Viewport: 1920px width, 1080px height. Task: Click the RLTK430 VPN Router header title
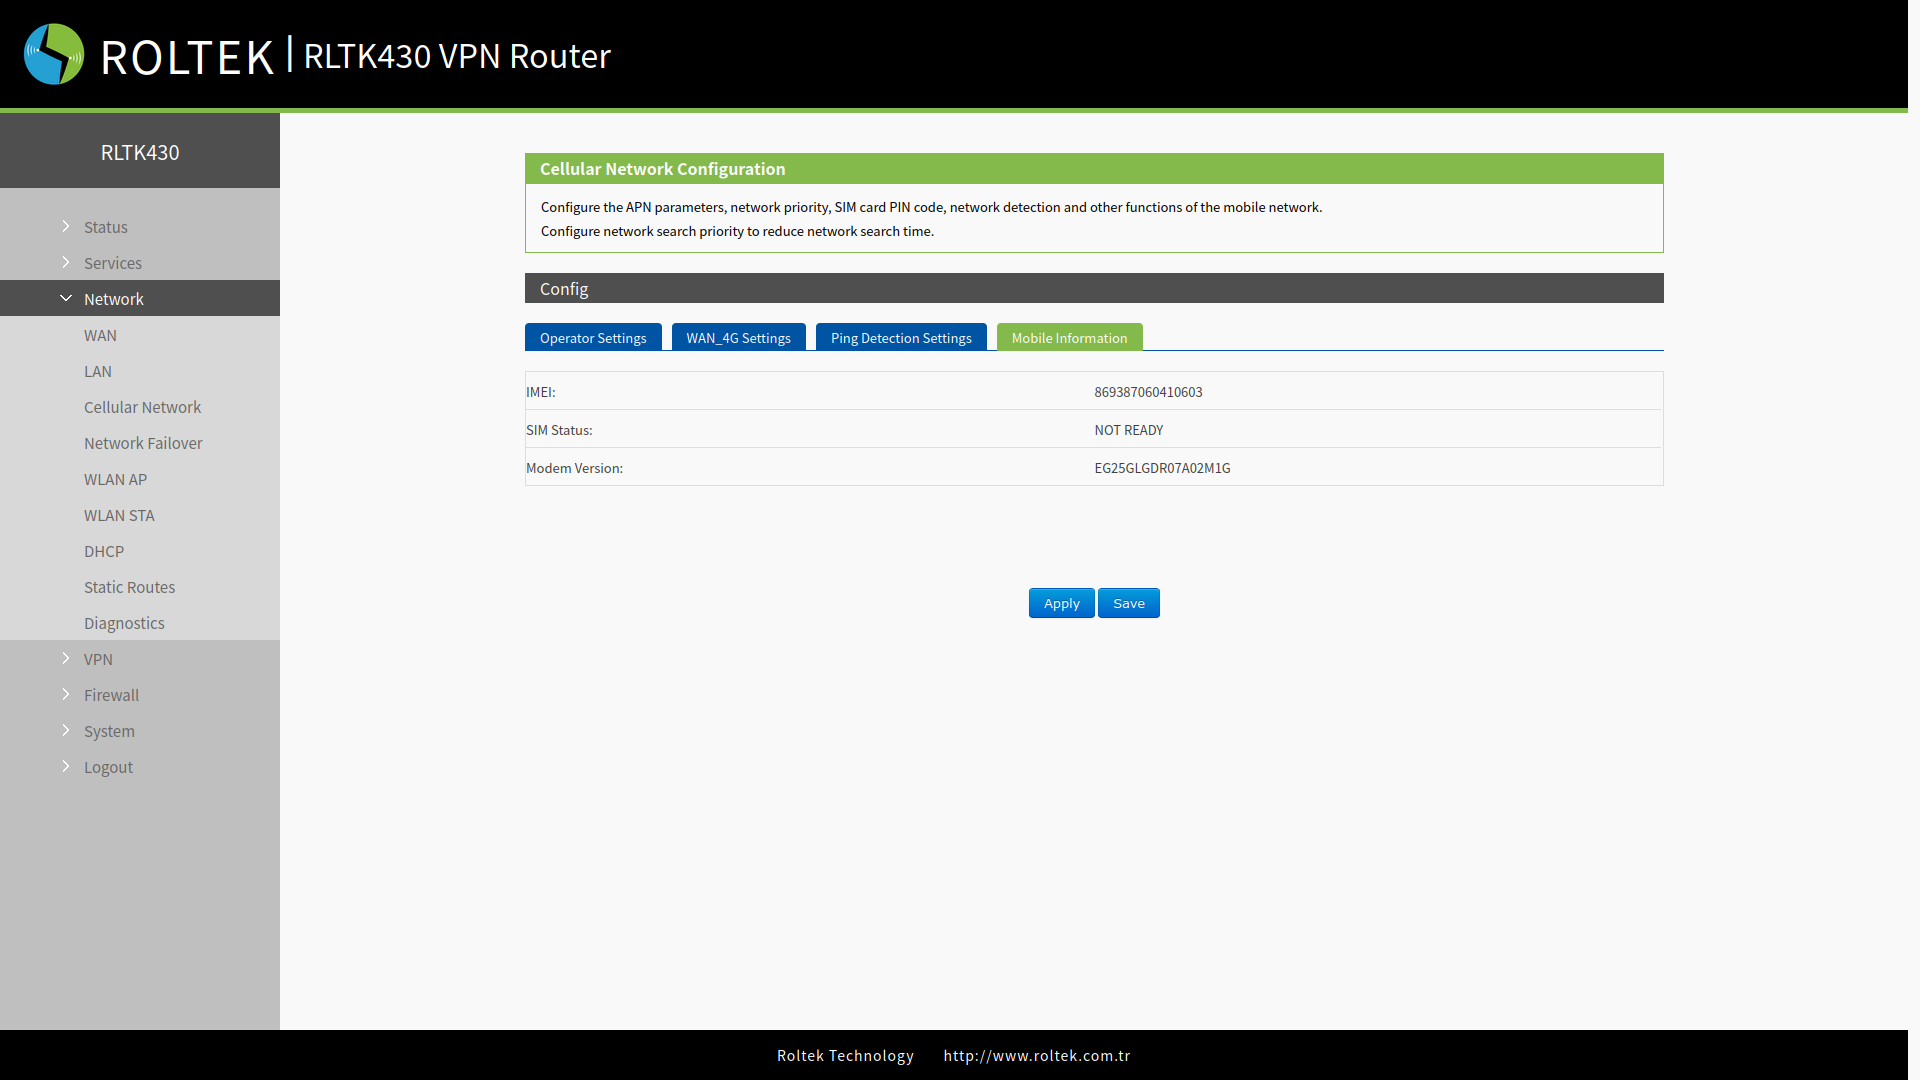click(457, 56)
